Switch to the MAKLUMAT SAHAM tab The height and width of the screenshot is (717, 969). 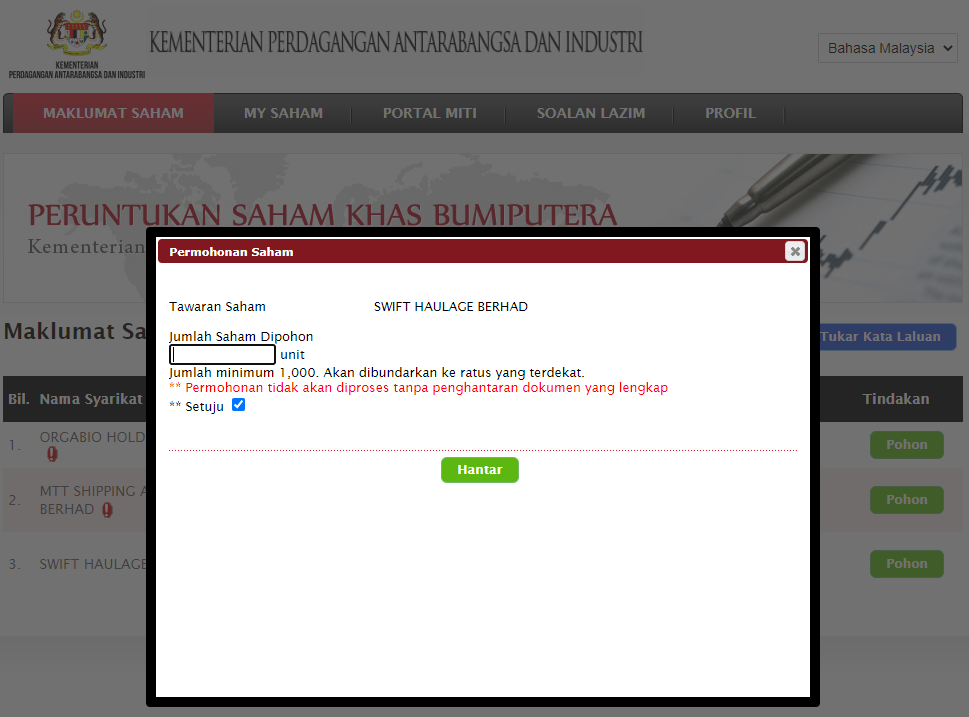tap(113, 113)
